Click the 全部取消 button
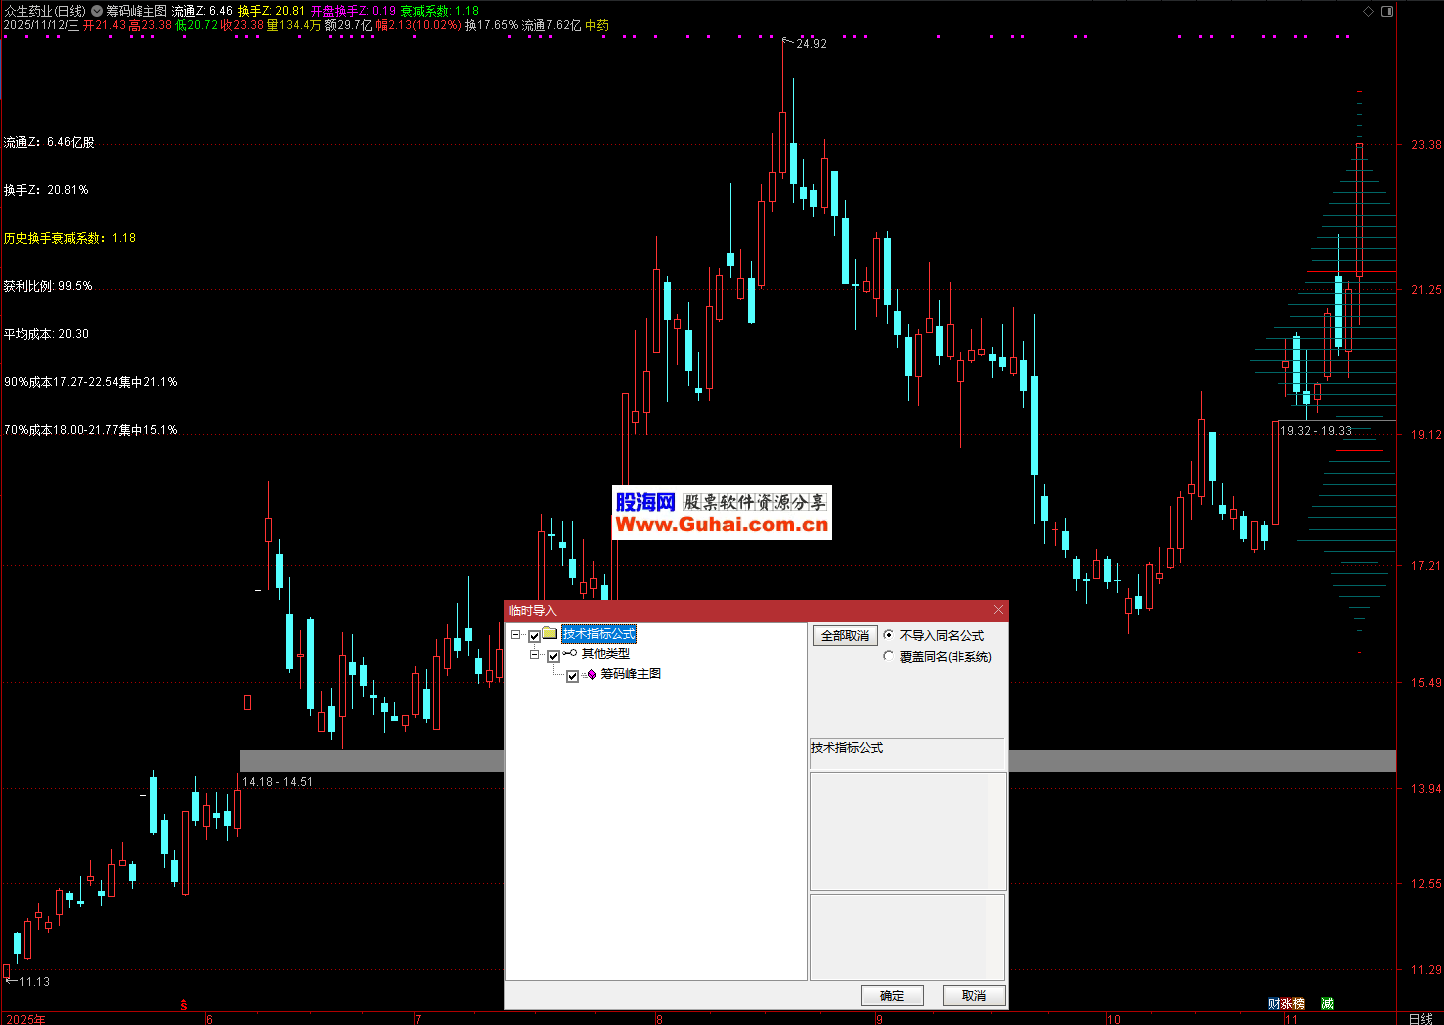Viewport: 1444px width, 1025px height. pyautogui.click(x=844, y=636)
